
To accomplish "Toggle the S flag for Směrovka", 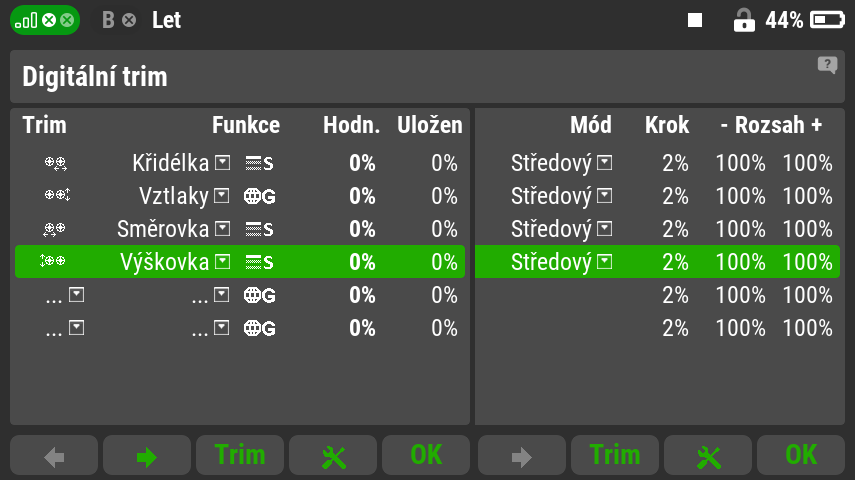I will (x=259, y=229).
